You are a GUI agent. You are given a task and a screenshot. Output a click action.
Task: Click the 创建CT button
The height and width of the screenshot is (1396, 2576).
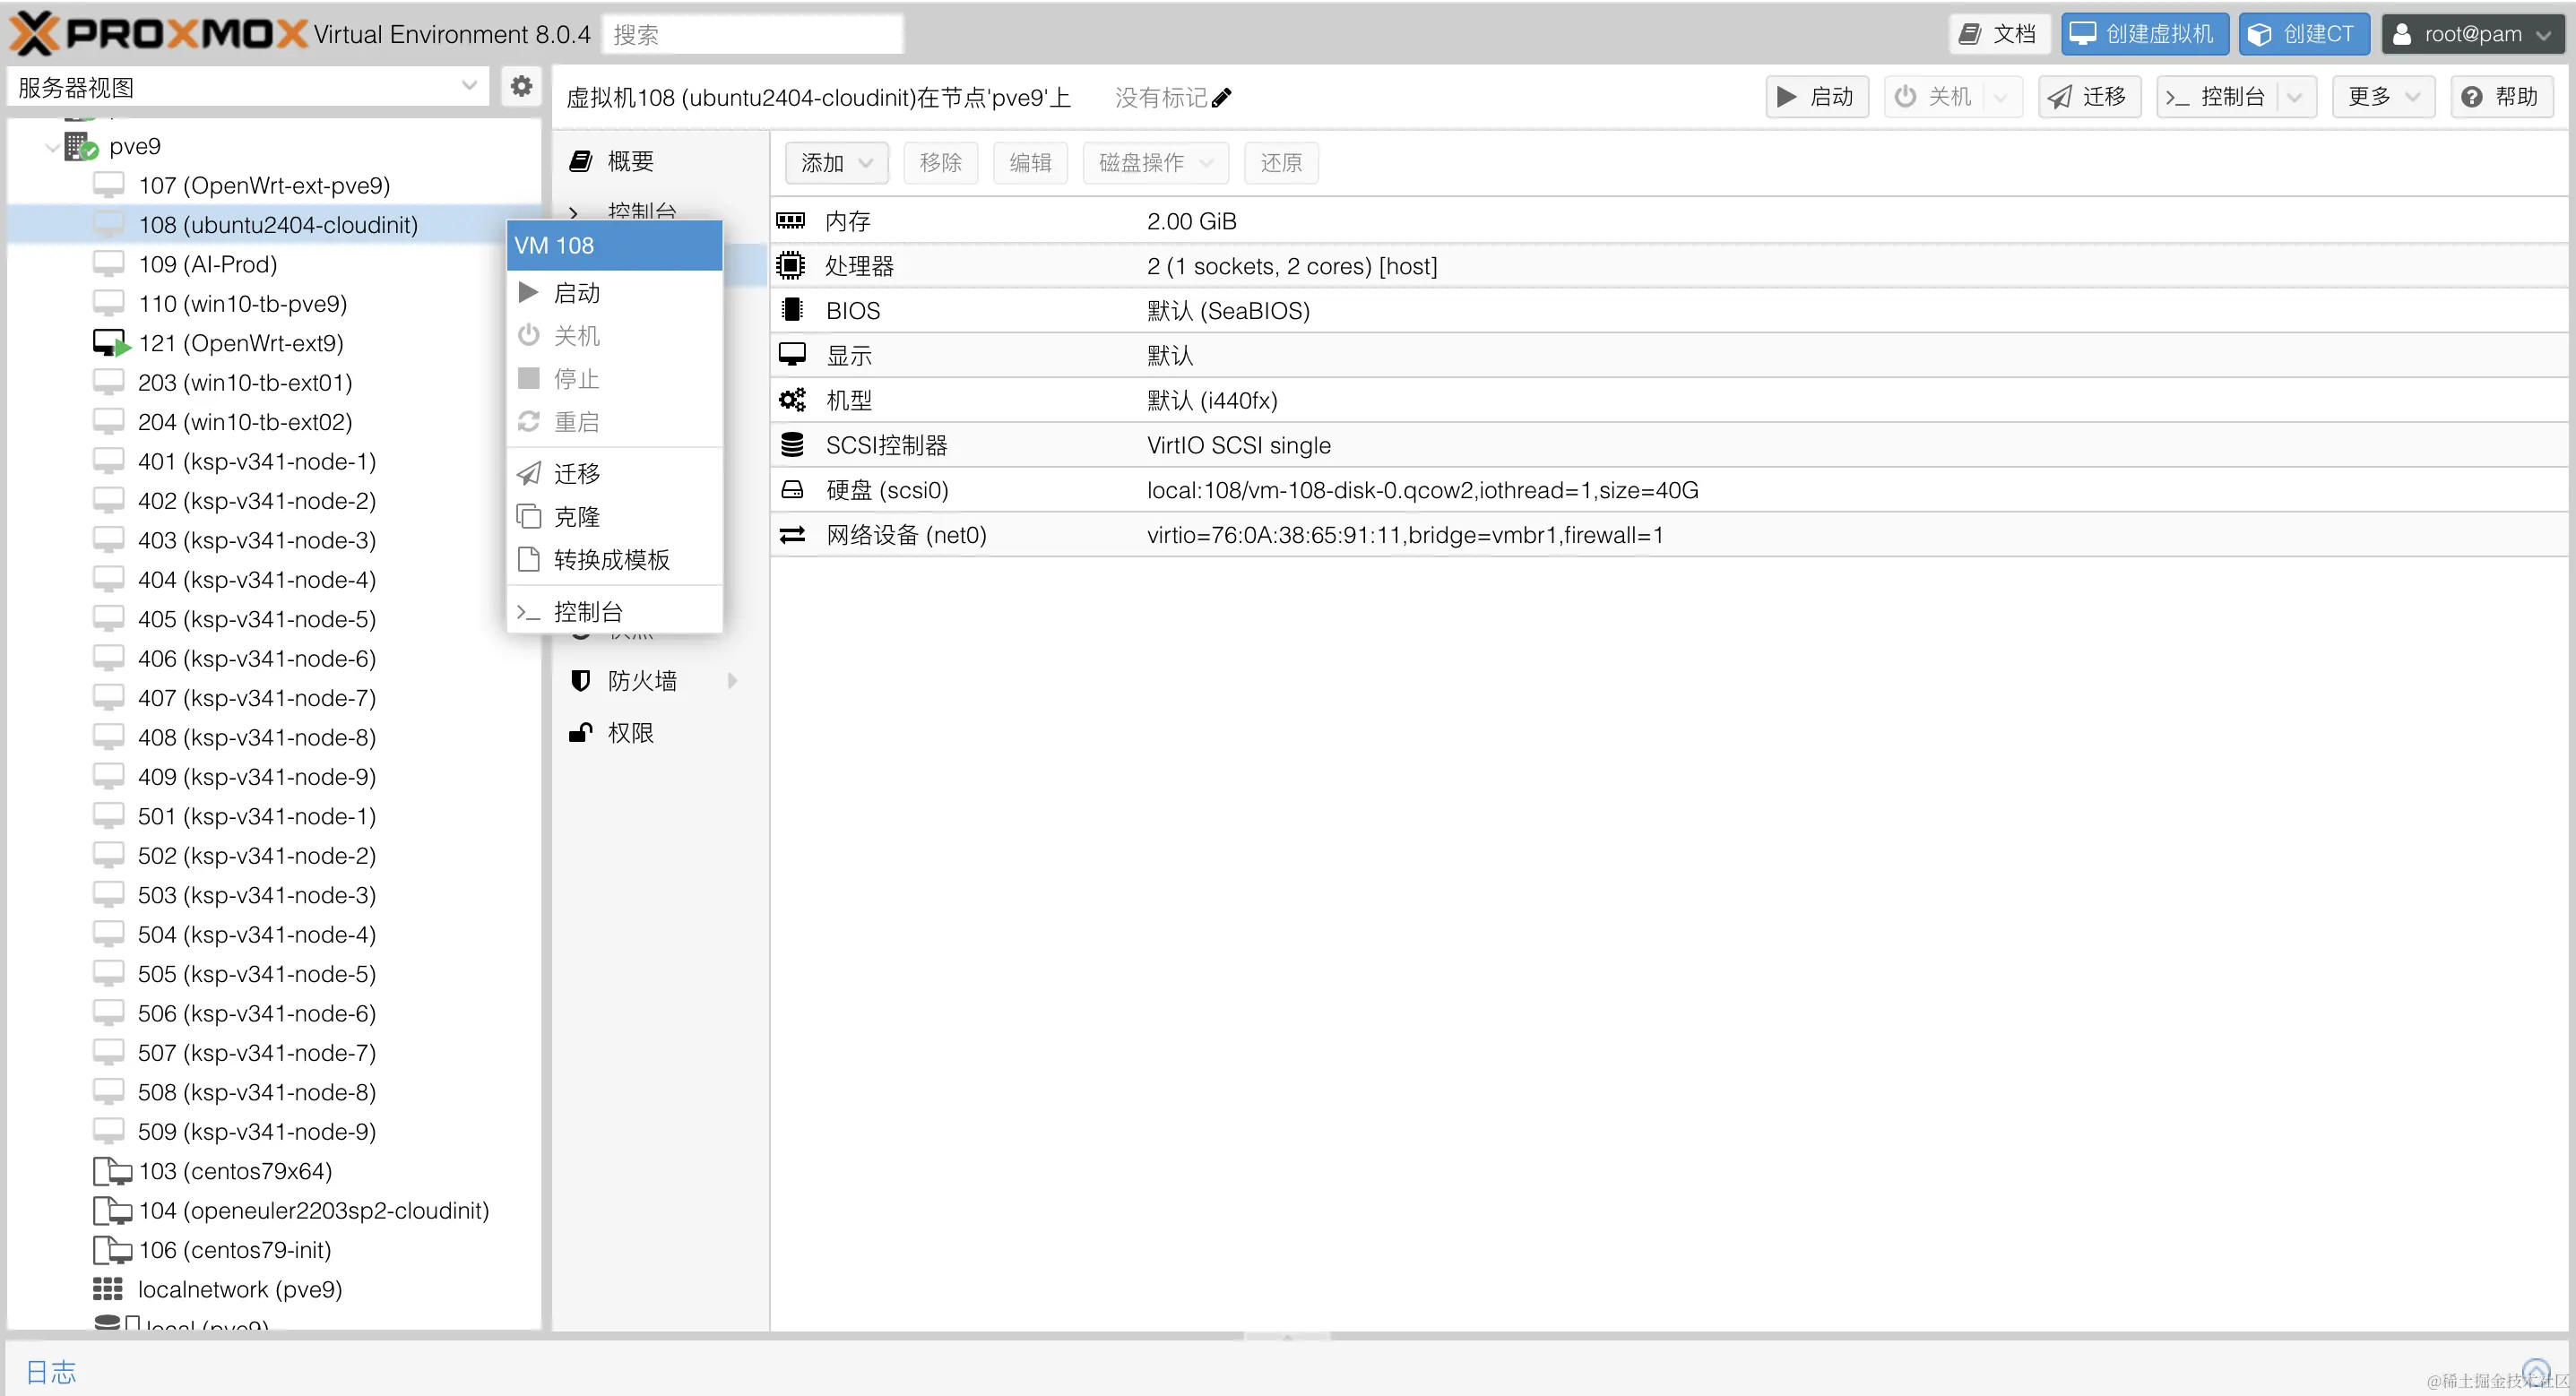2302,33
